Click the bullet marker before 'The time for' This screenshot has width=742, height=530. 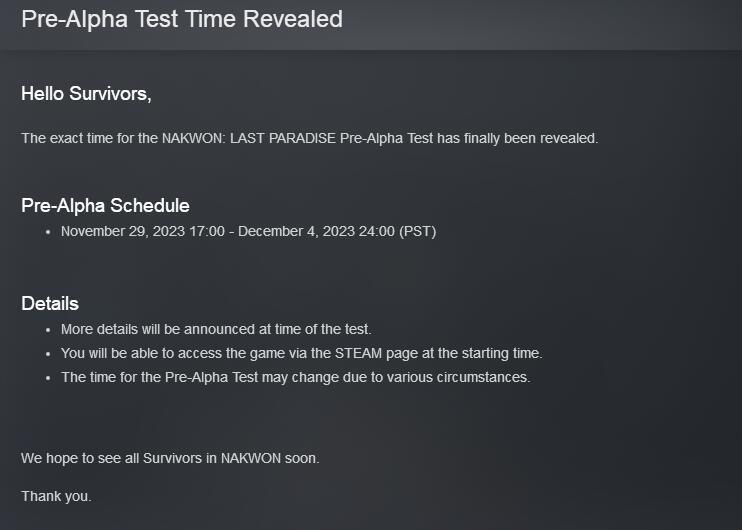[x=48, y=378]
